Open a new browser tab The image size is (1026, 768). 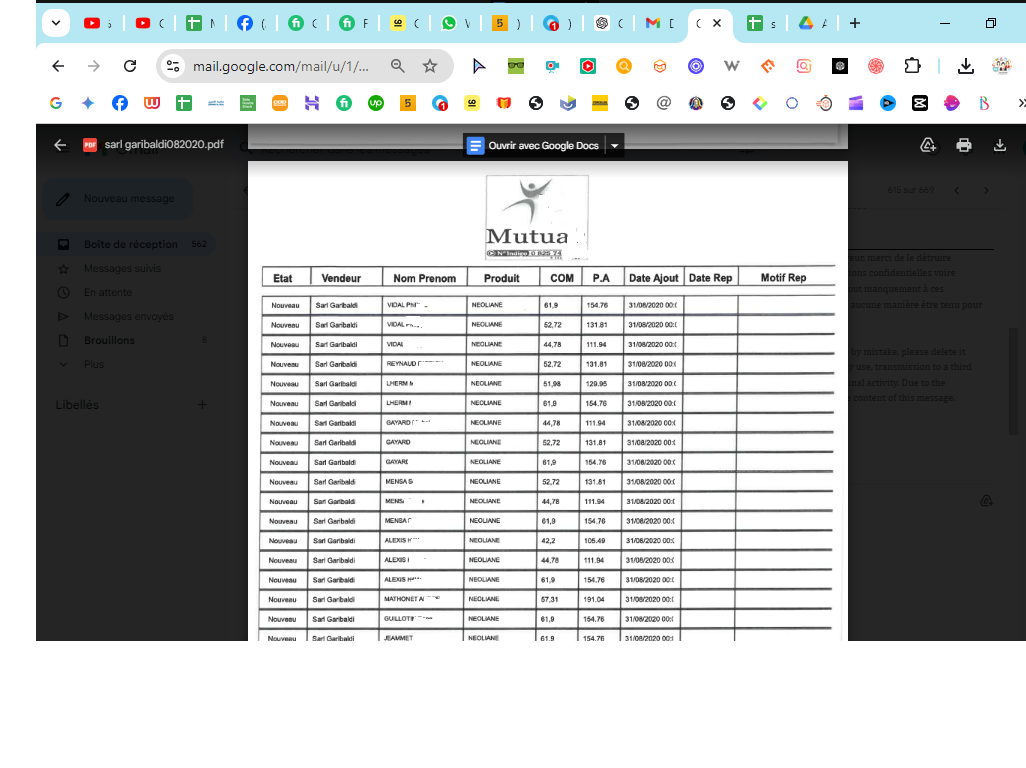coord(855,23)
